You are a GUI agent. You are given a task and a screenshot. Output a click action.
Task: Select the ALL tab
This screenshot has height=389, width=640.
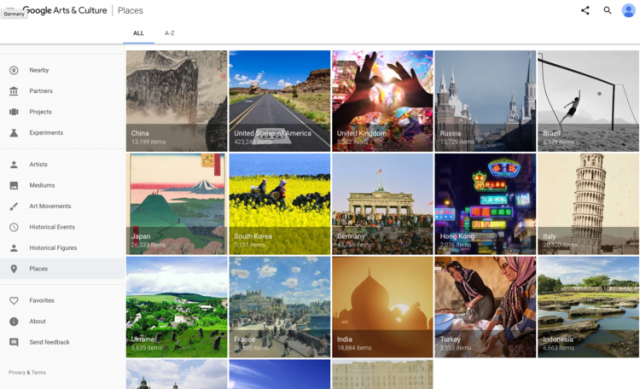point(138,33)
